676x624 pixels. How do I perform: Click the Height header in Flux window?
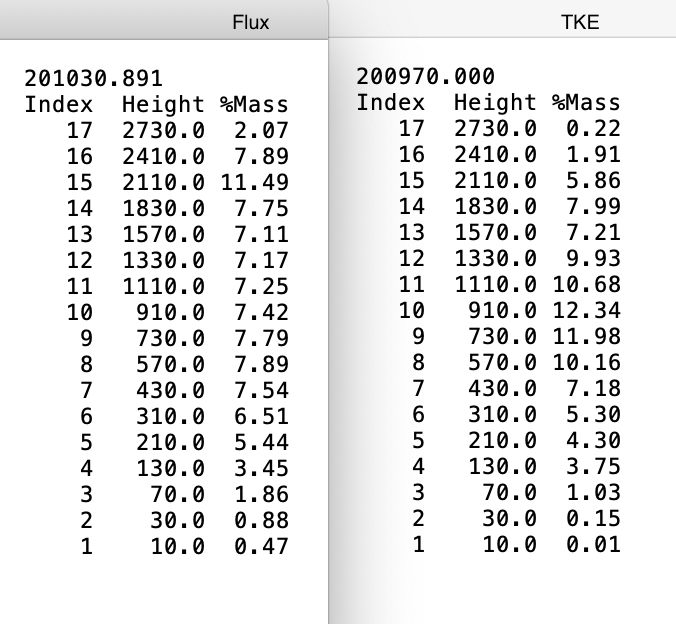click(163, 105)
